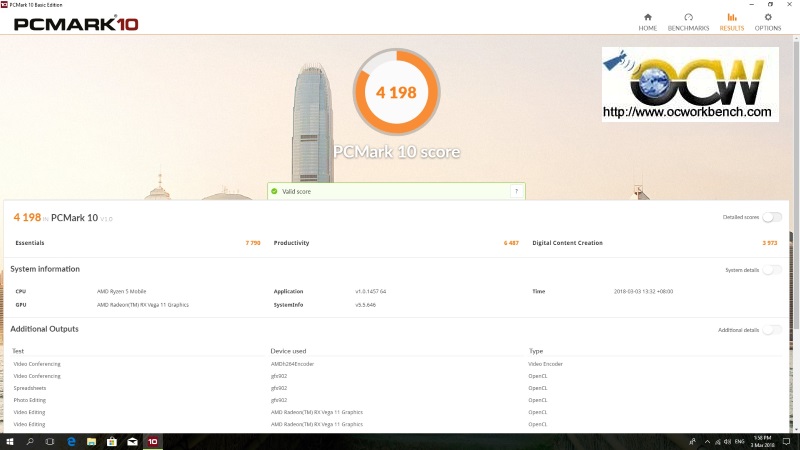Click AMDh264Encoder device entry
The width and height of the screenshot is (800, 450).
[x=292, y=364]
